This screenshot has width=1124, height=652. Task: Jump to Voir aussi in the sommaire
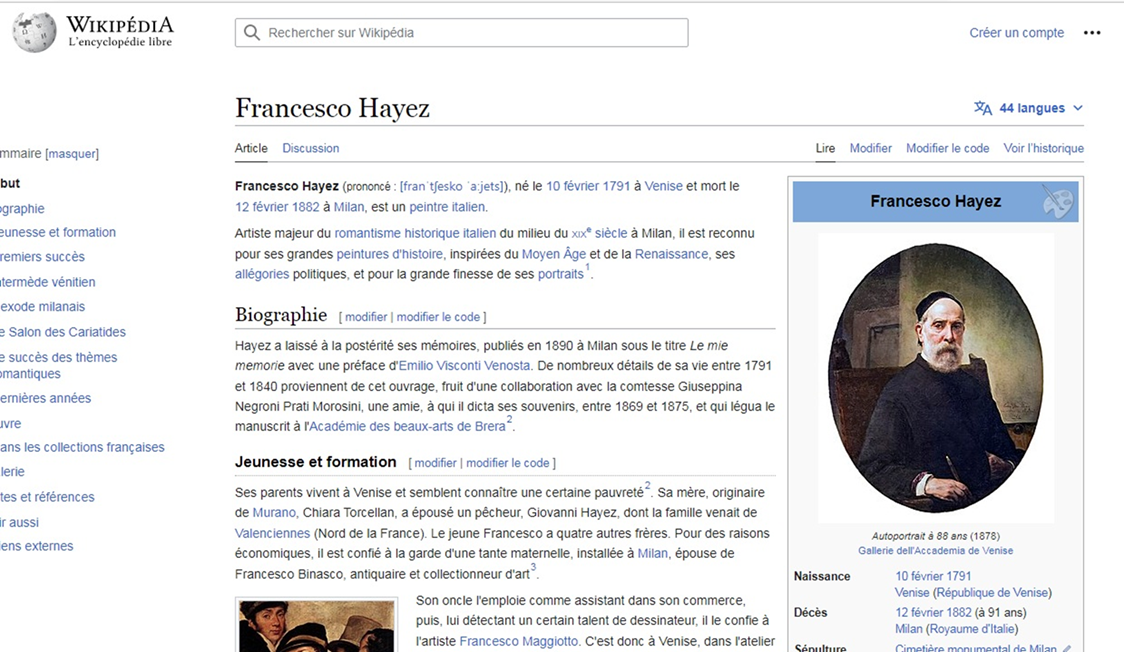coord(19,523)
